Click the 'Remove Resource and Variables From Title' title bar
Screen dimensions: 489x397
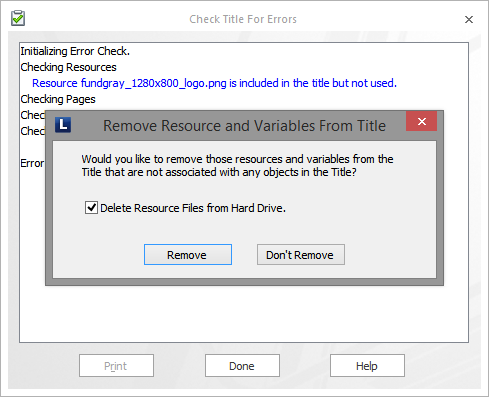tap(244, 126)
